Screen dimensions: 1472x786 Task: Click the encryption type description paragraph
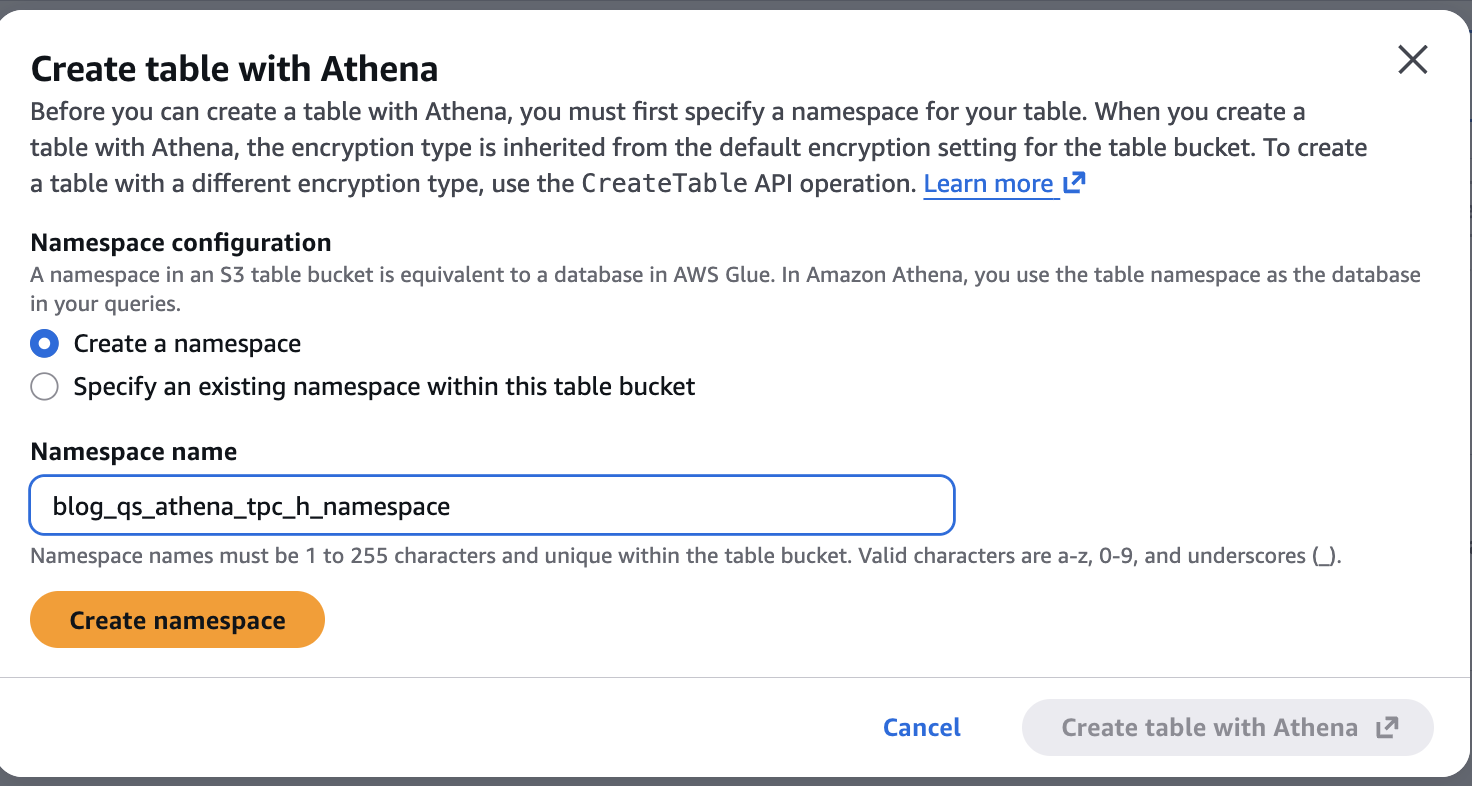pyautogui.click(x=667, y=147)
